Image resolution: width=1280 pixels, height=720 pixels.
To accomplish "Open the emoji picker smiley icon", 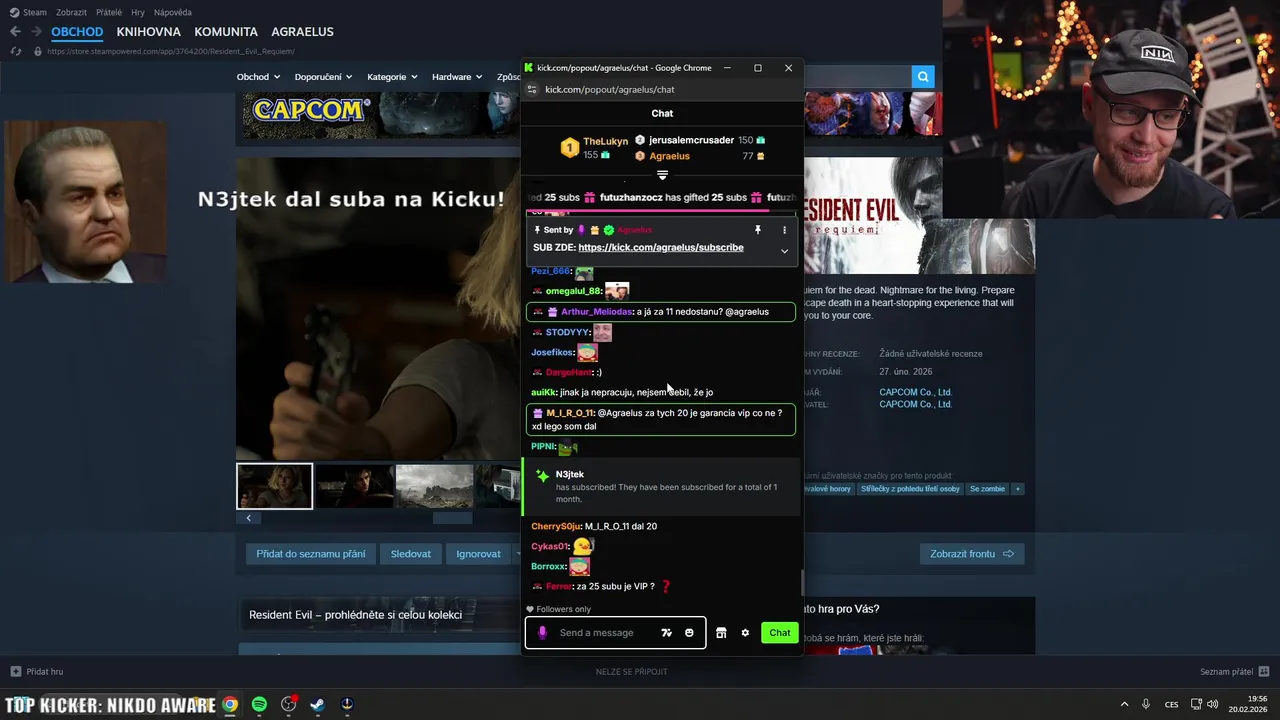I will (689, 632).
